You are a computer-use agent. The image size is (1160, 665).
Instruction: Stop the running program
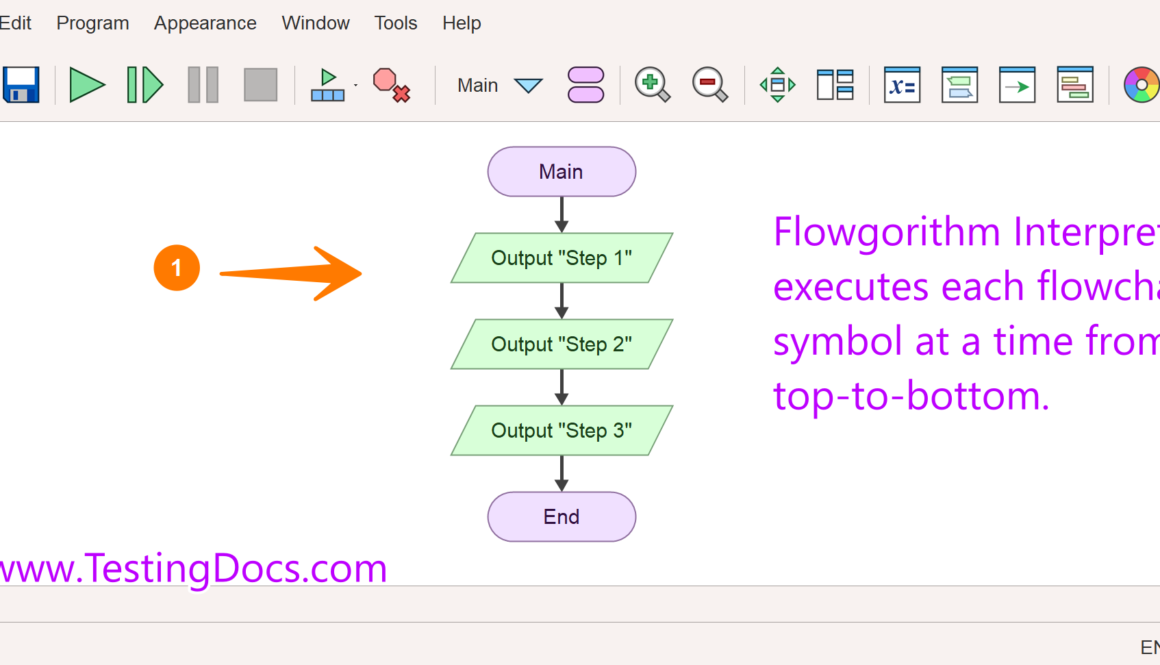point(259,85)
